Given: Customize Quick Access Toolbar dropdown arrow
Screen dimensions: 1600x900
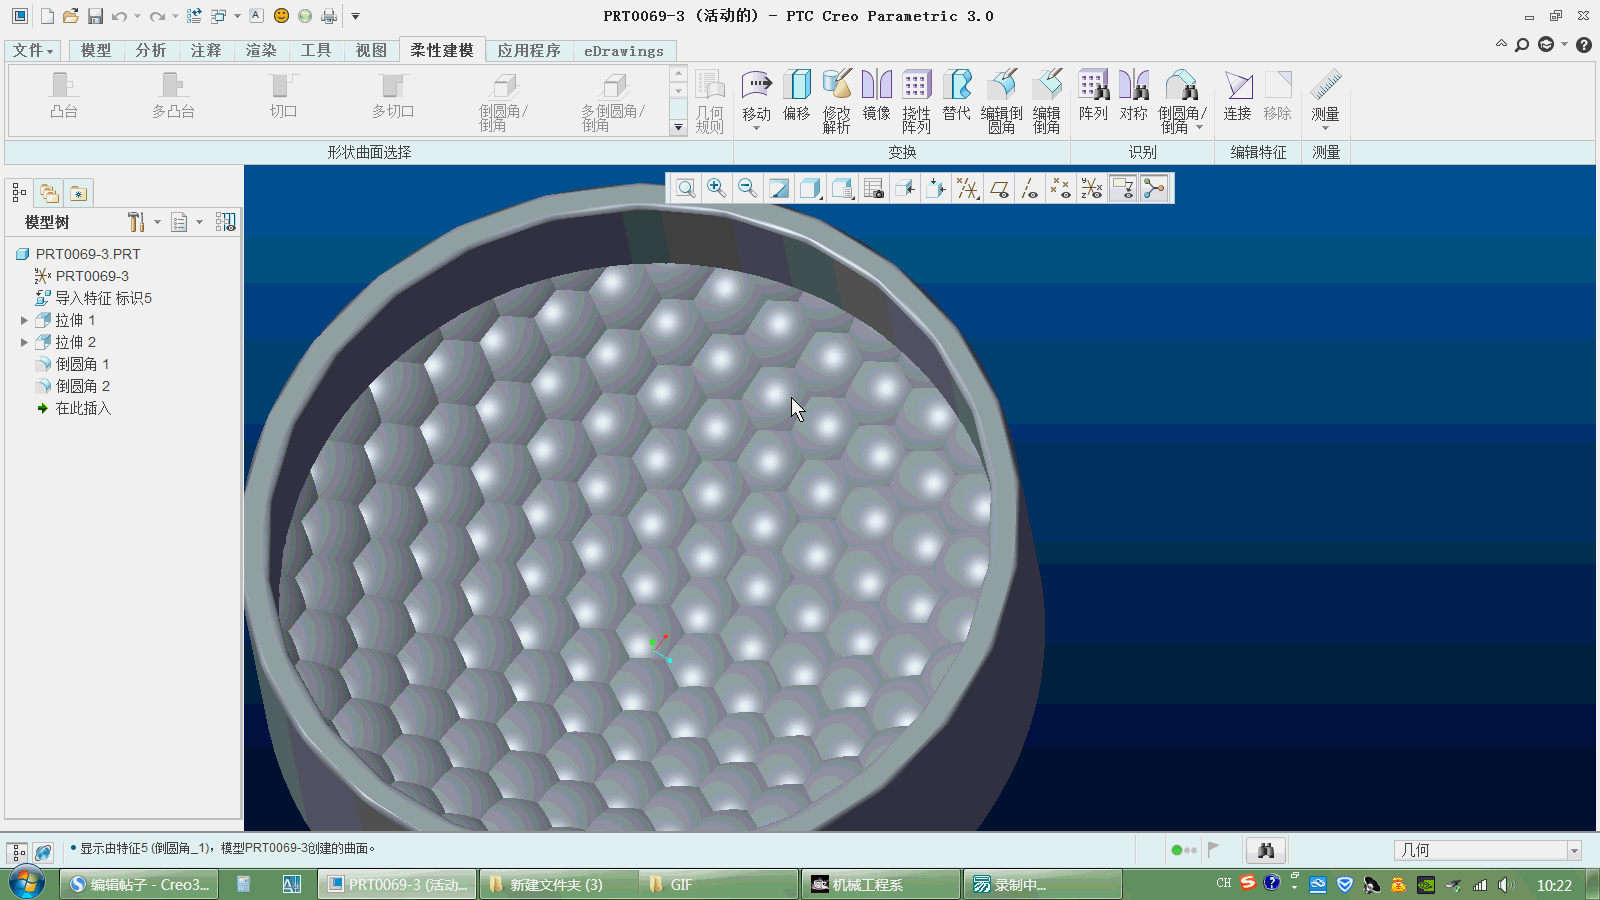Looking at the screenshot, I should [x=355, y=16].
